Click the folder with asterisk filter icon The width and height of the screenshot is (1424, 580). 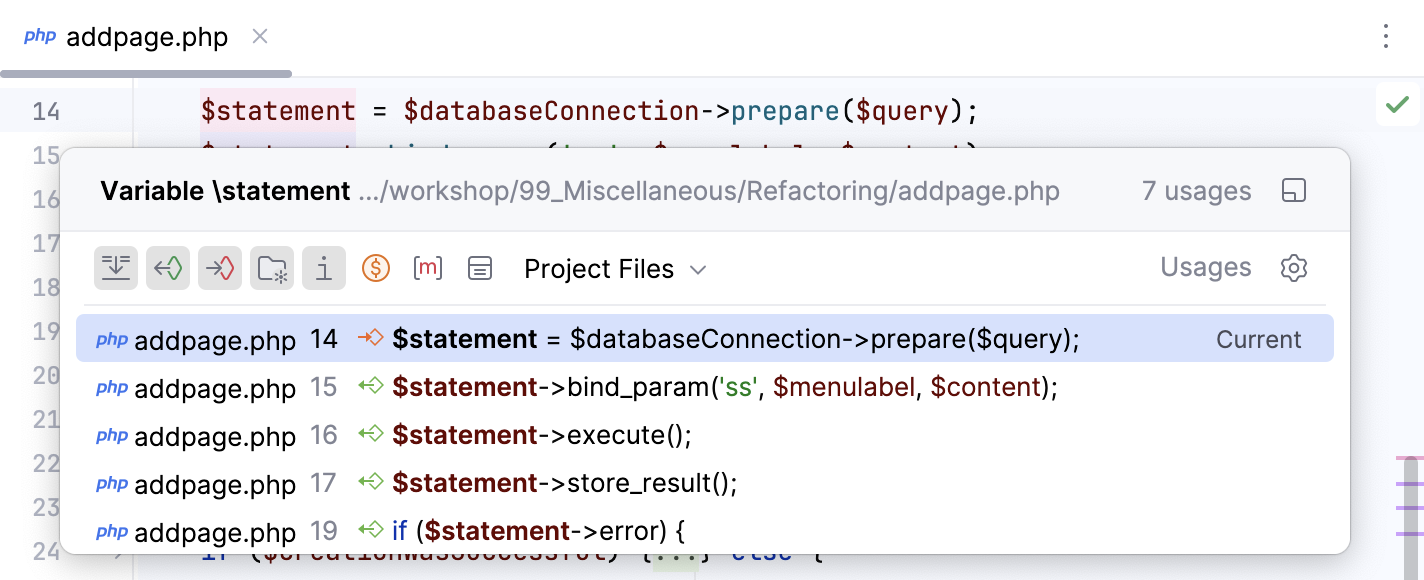coord(272,268)
